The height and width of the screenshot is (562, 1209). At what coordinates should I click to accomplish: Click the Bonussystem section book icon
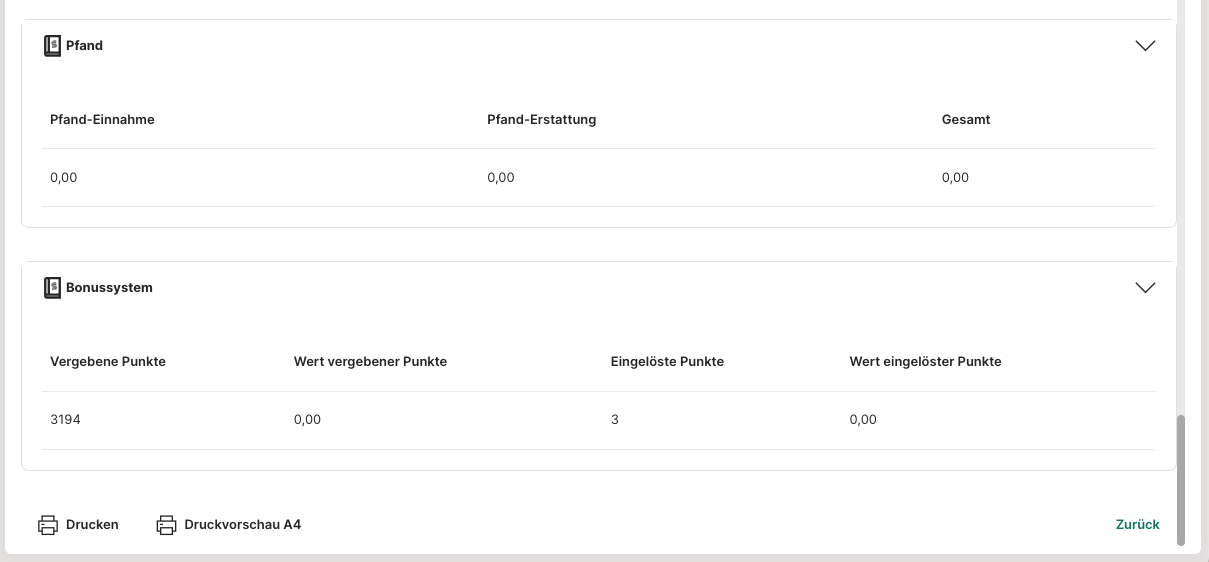[53, 288]
